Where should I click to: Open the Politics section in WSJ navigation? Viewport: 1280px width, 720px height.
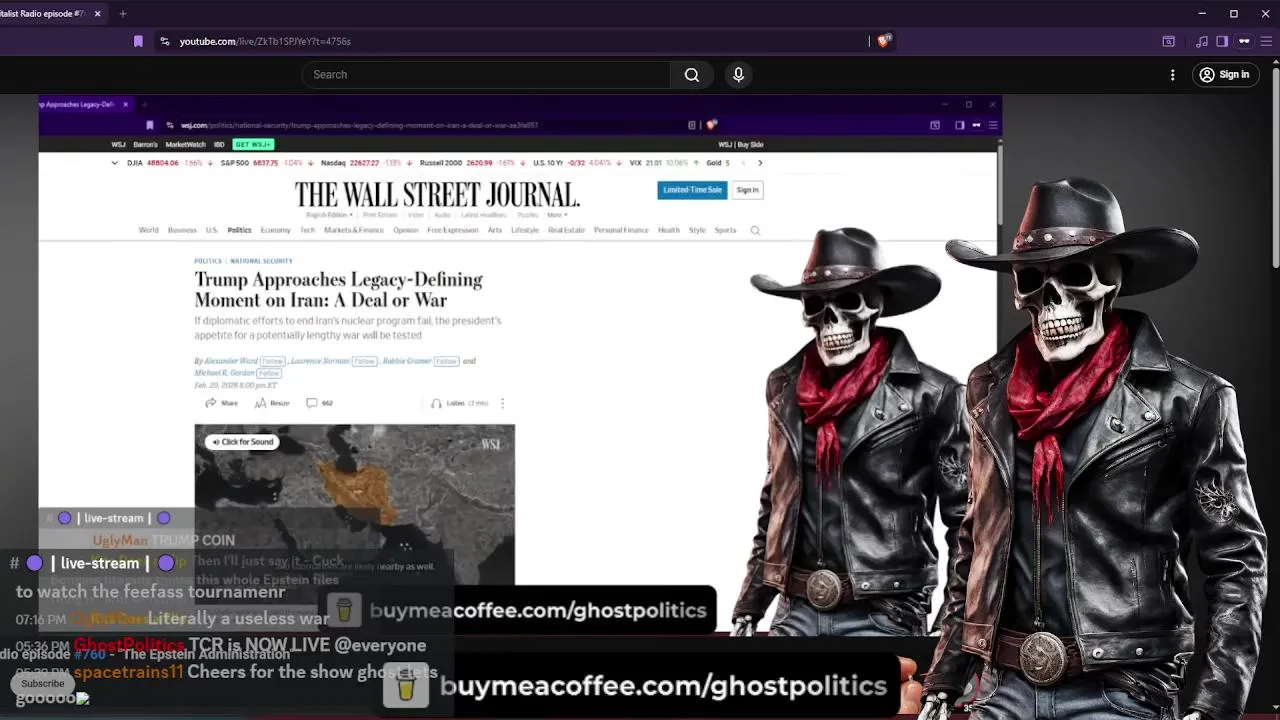(239, 230)
